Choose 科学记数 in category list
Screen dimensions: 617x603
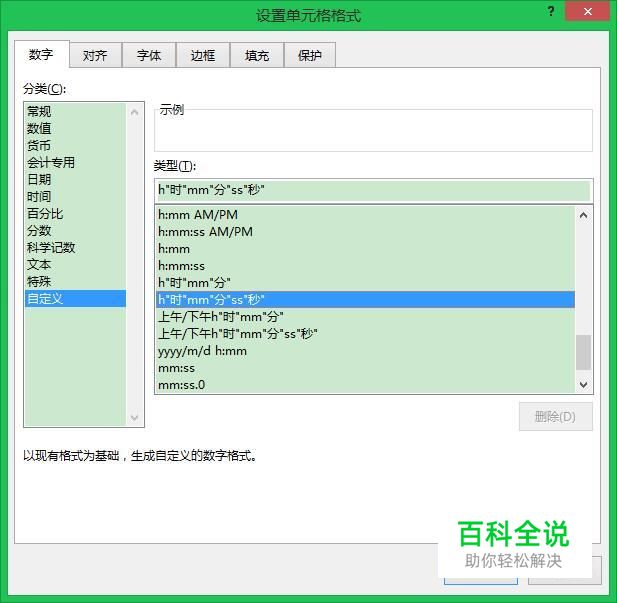pyautogui.click(x=75, y=248)
